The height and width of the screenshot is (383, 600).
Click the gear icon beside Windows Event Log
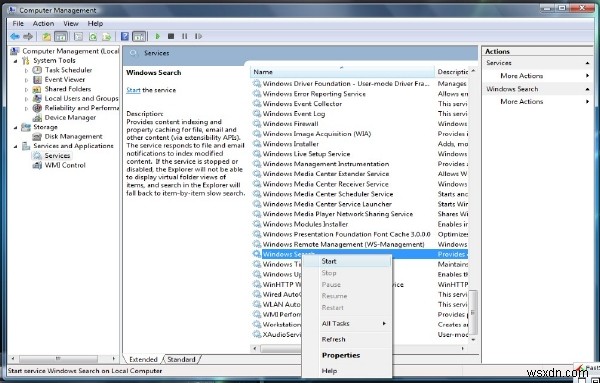coord(257,114)
